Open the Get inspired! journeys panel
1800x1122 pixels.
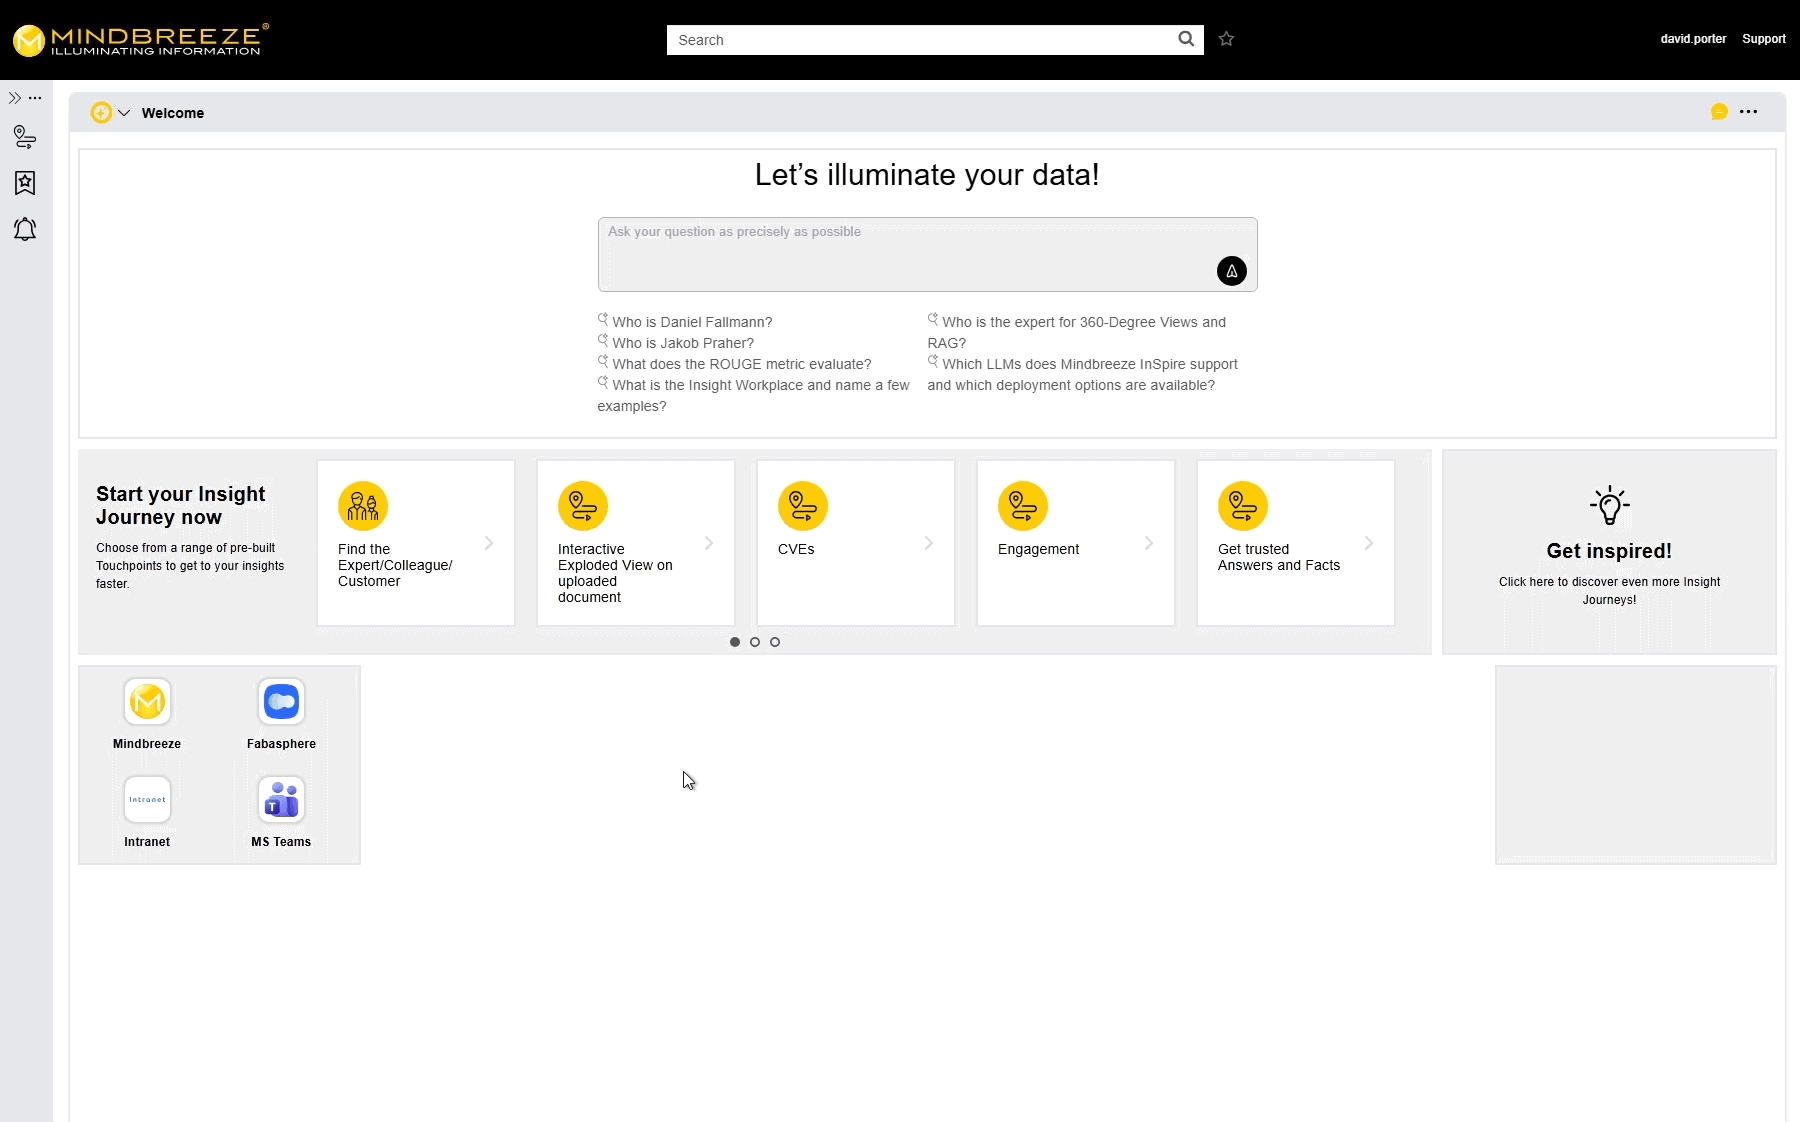[1608, 552]
